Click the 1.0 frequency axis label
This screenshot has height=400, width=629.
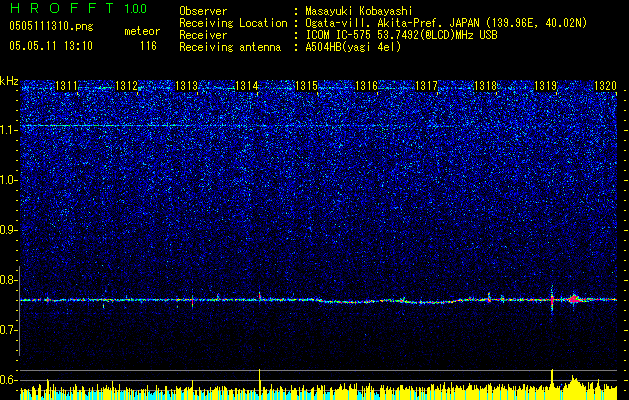[9, 180]
